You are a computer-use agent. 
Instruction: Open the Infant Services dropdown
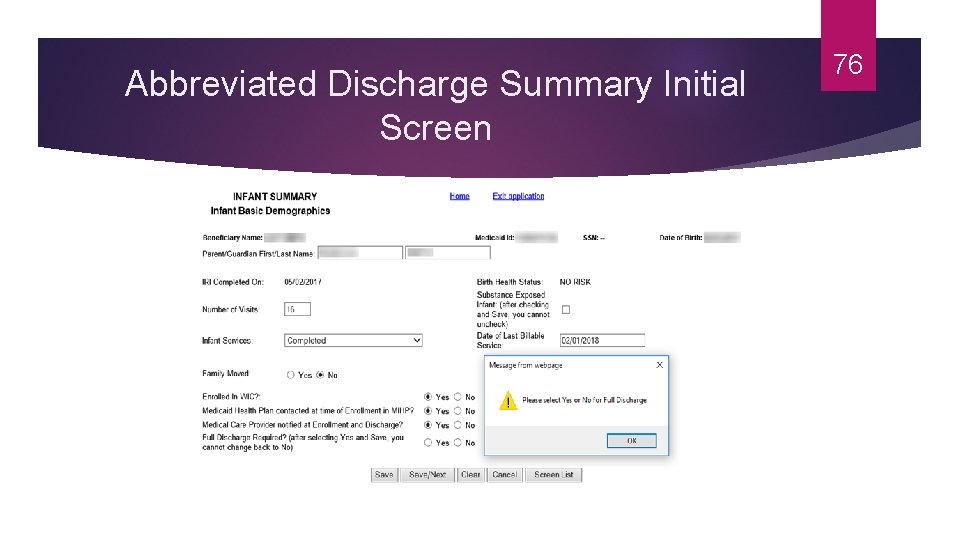point(353,340)
